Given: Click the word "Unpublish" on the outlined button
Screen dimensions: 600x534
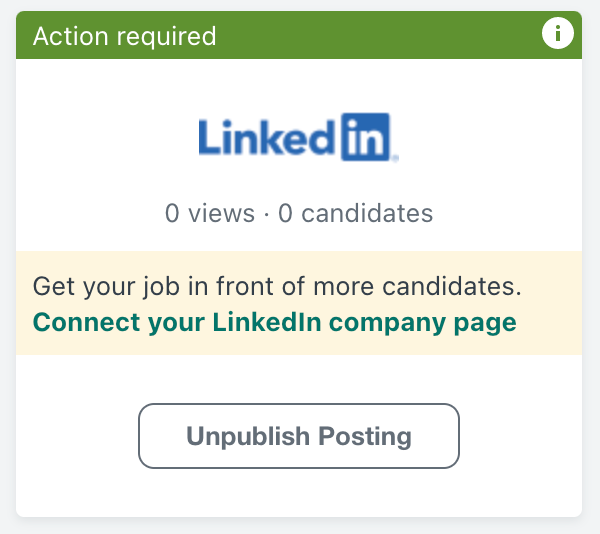Looking at the screenshot, I should [248, 436].
